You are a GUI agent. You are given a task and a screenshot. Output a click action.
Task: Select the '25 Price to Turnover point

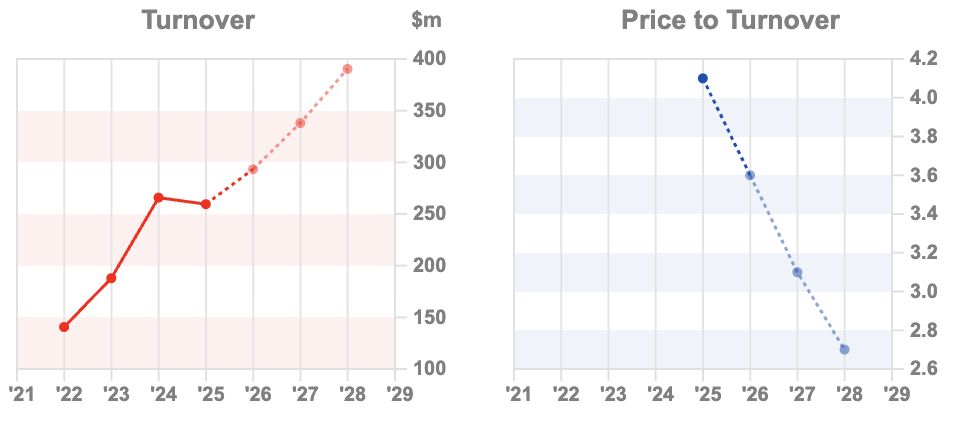coord(703,78)
